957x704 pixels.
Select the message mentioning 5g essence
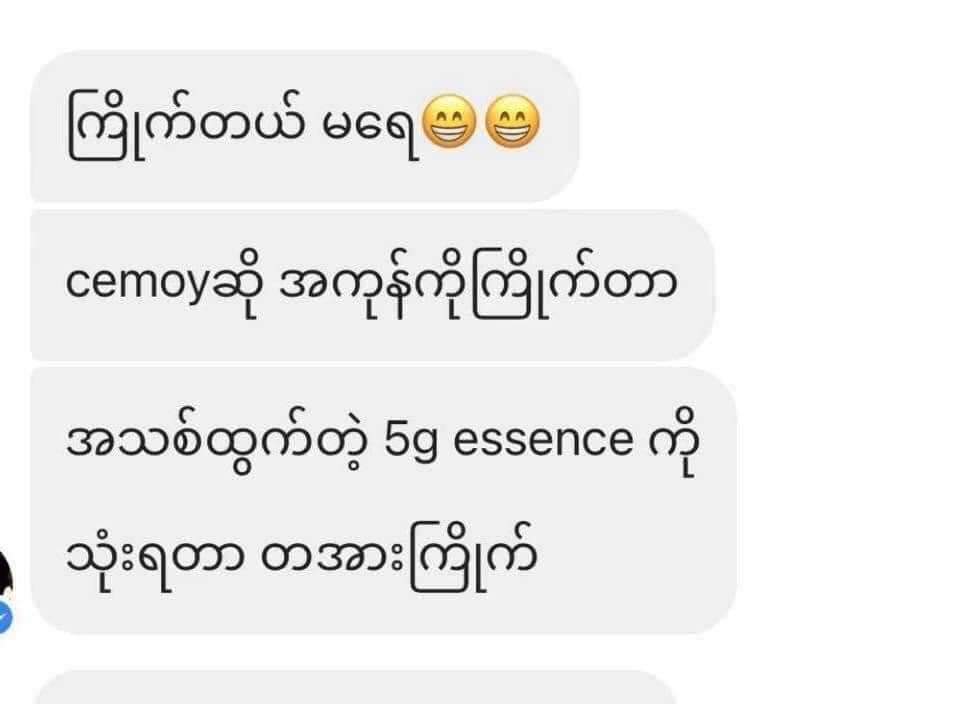pyautogui.click(x=383, y=501)
